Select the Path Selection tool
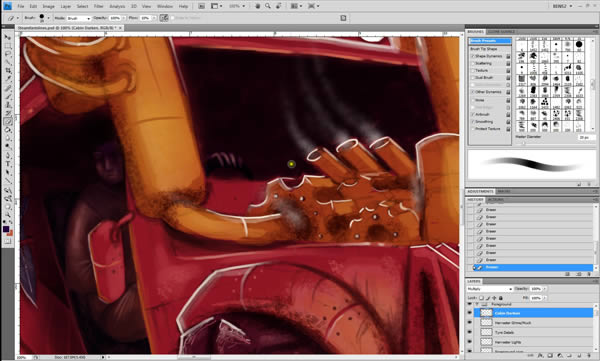600x361 pixels. (x=8, y=173)
